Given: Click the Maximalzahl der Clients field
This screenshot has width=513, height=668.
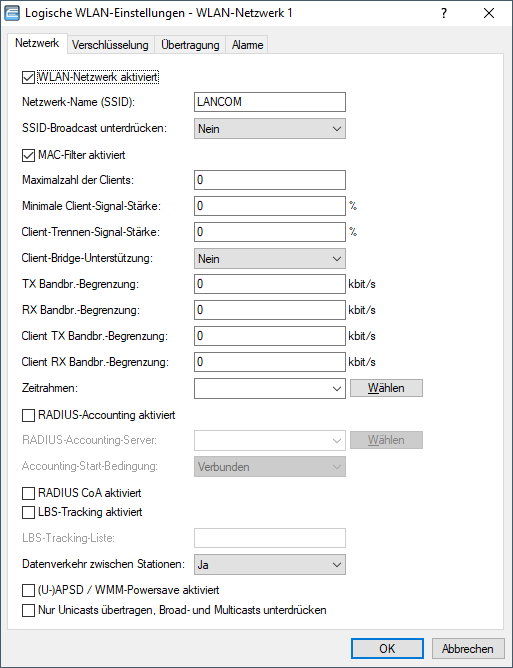Looking at the screenshot, I should (270, 180).
